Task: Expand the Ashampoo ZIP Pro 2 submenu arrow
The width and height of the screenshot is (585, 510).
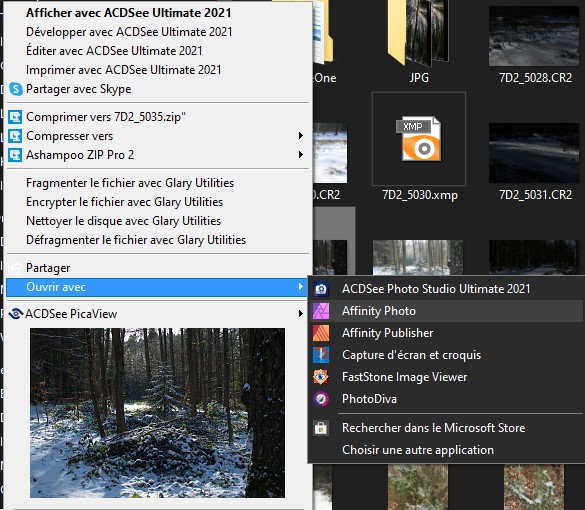Action: pos(301,154)
